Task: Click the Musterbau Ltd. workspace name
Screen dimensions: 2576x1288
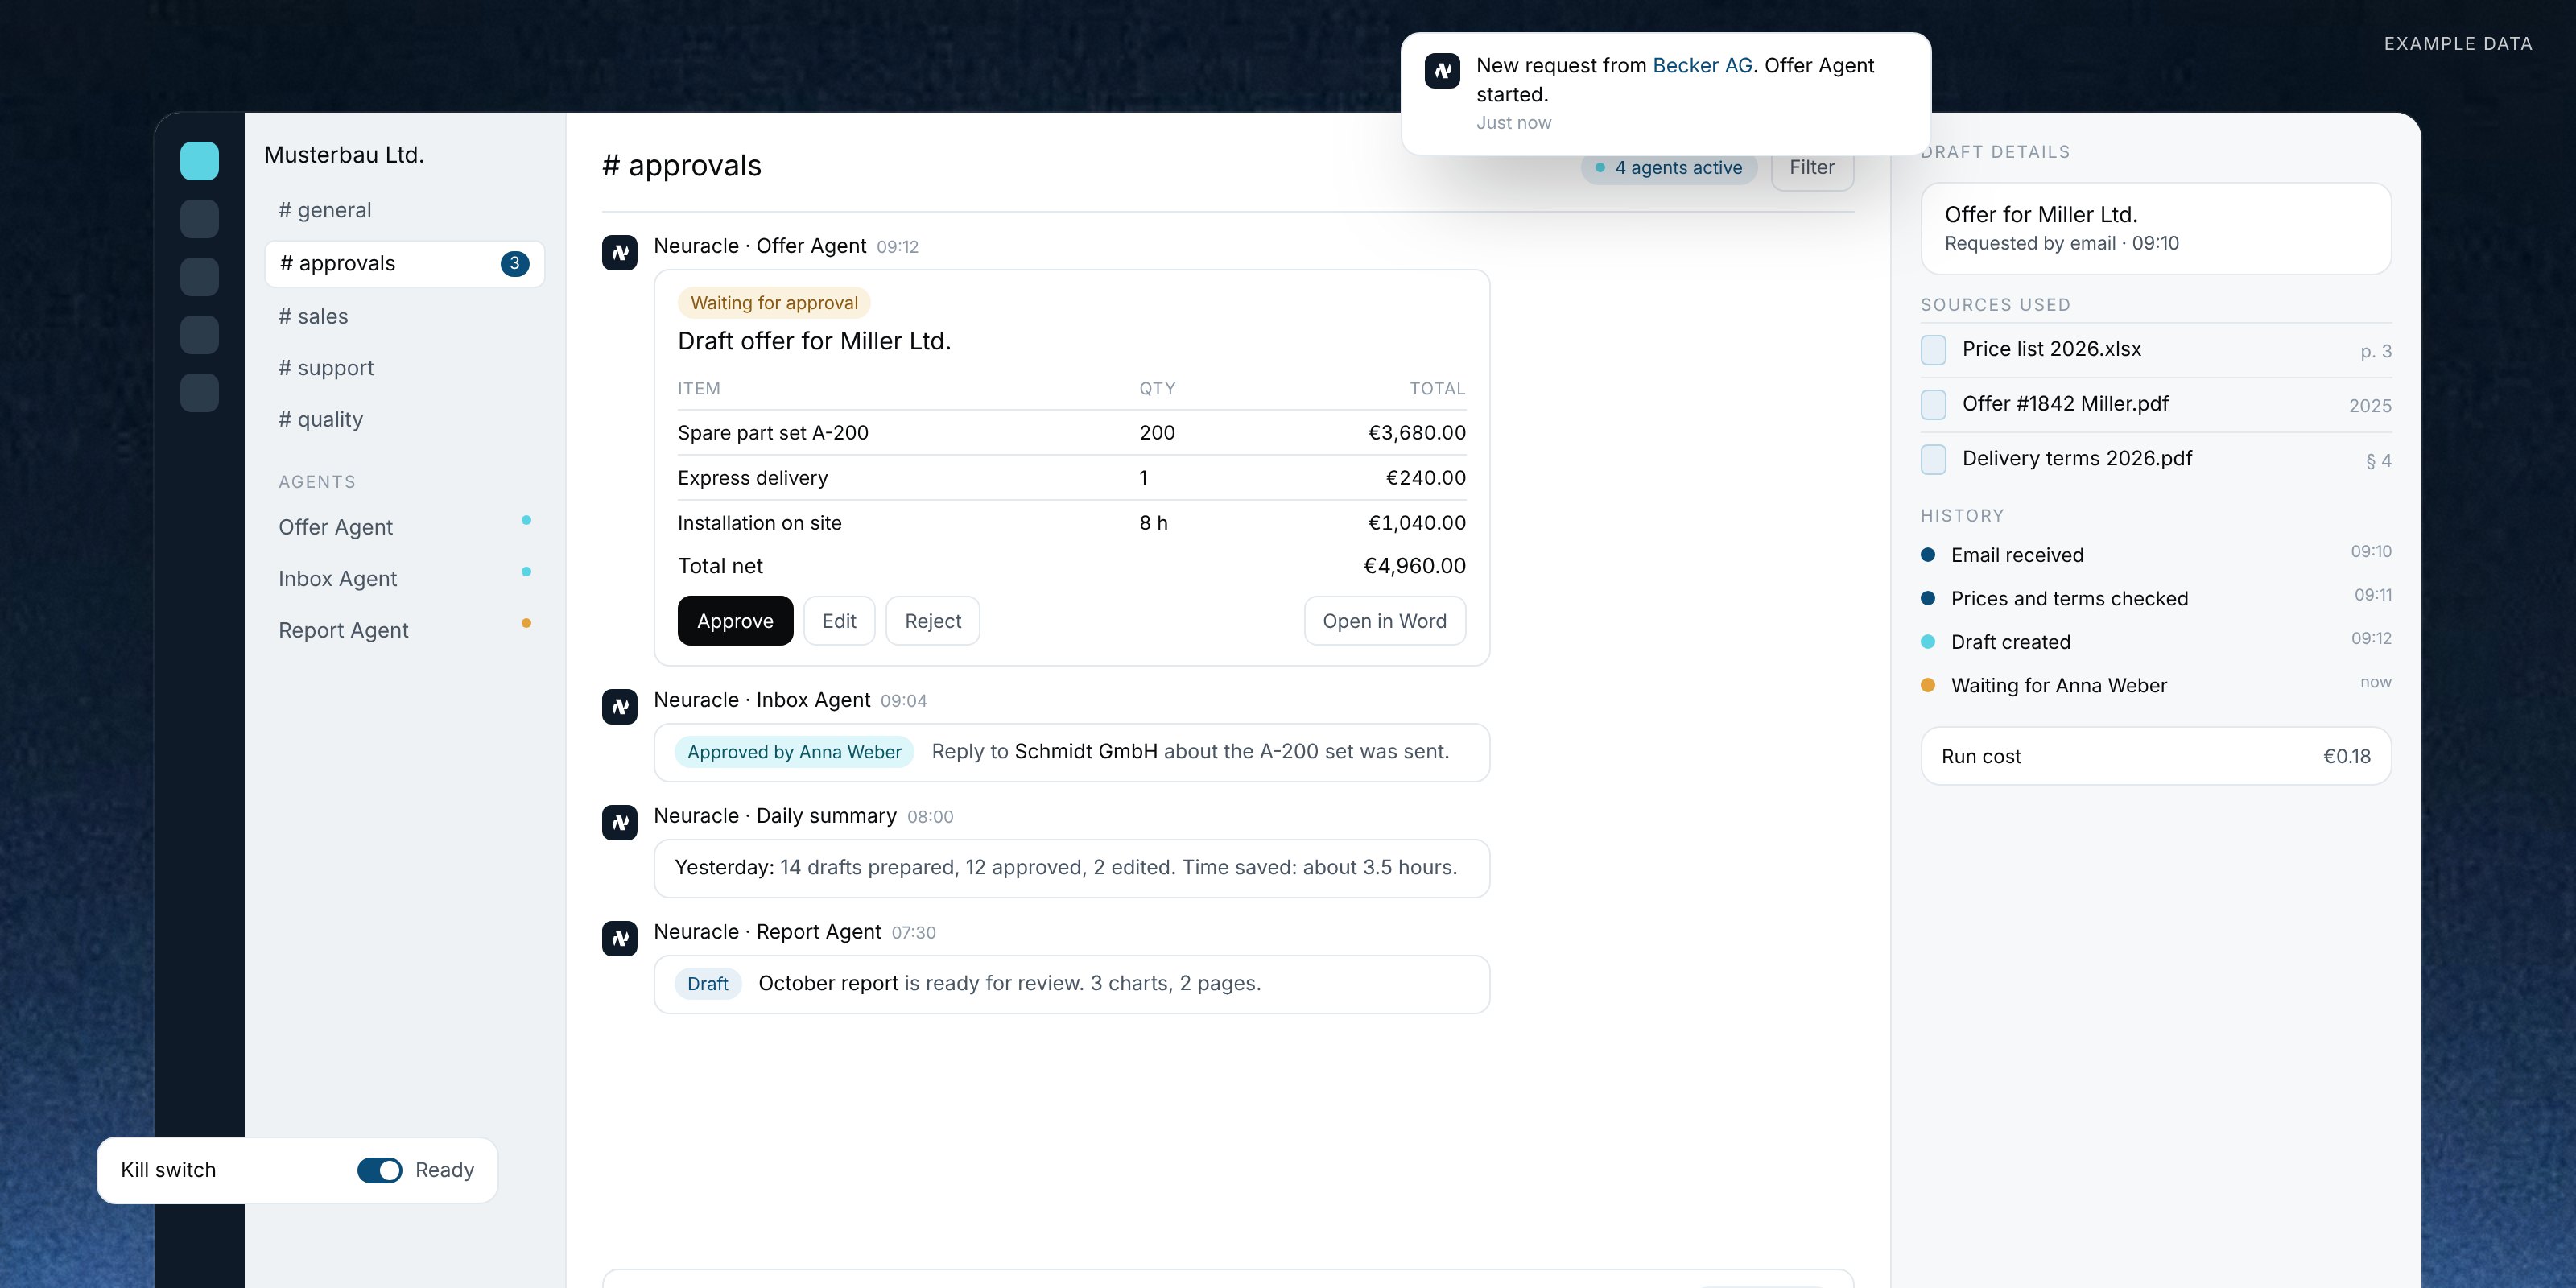Action: point(344,155)
